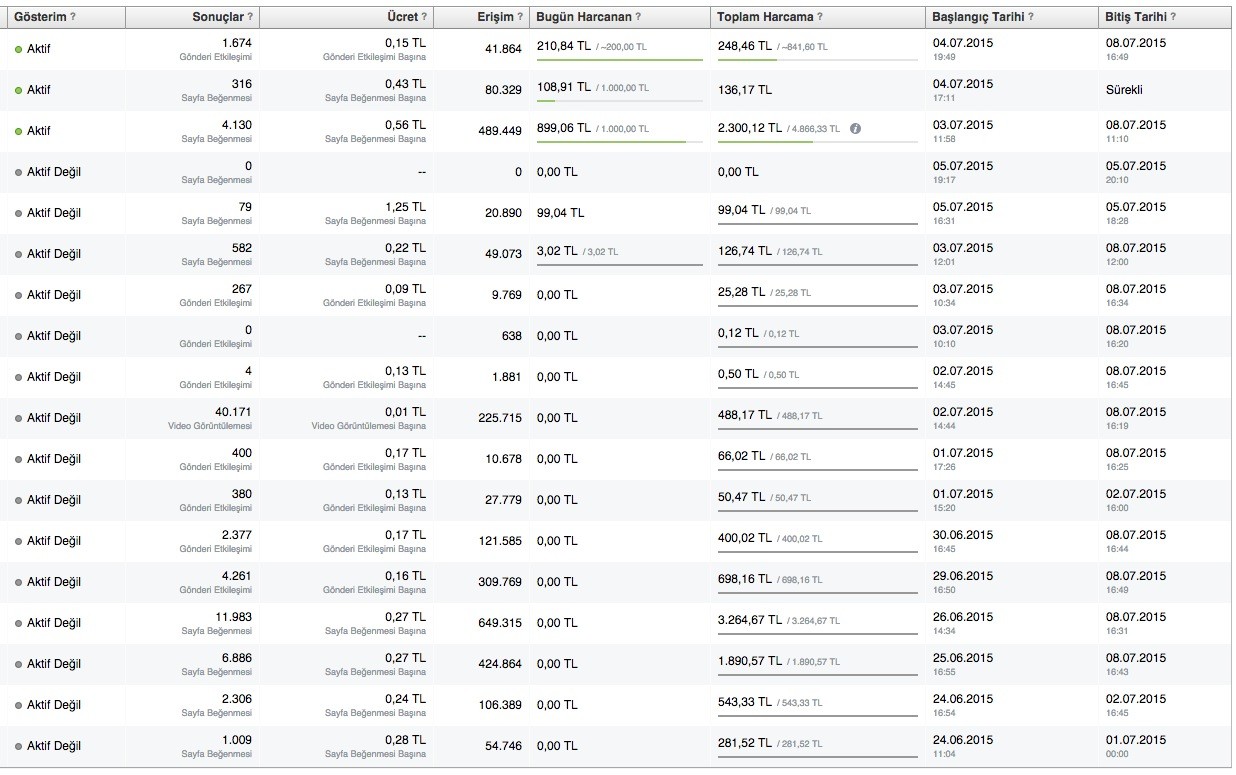Click the info icon next to 2.300,12 TL

click(856, 129)
